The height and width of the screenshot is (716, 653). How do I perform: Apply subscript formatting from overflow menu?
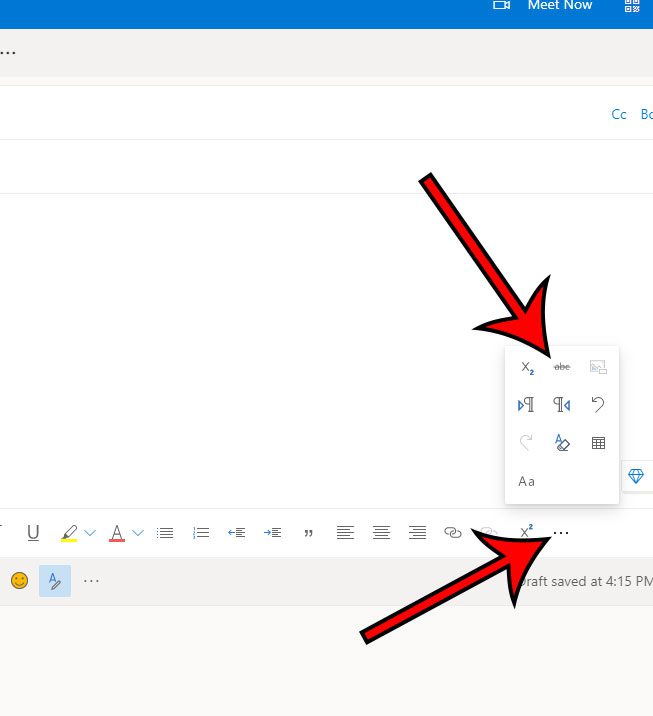[x=527, y=368]
